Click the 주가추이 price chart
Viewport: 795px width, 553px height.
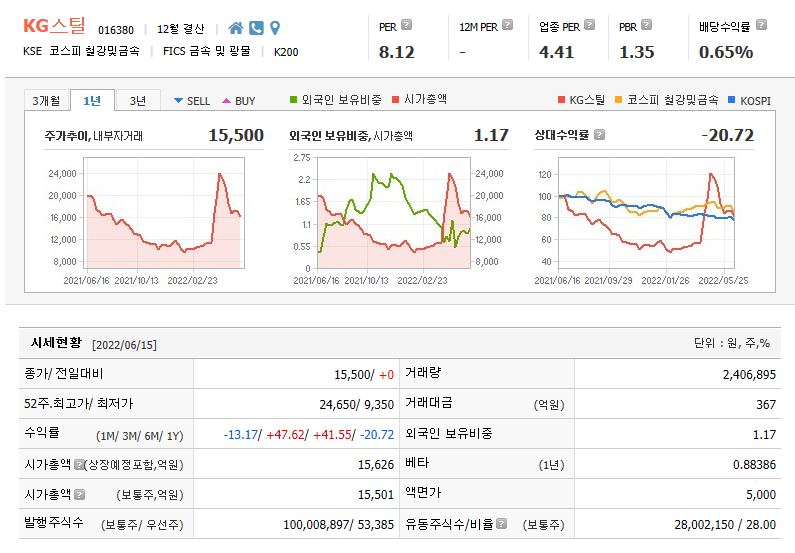164,213
